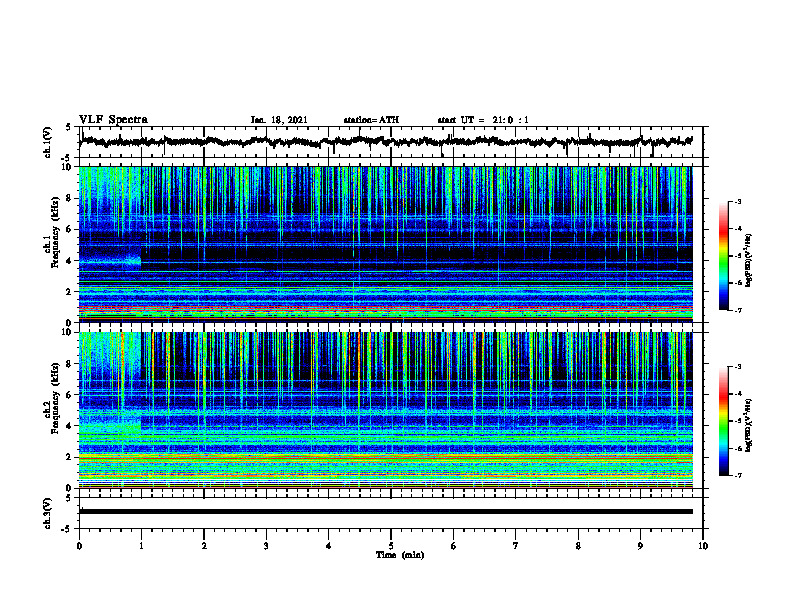Click the "-5" voltage tick on ch.3(V) axis
This screenshot has height=612, width=792.
66,529
